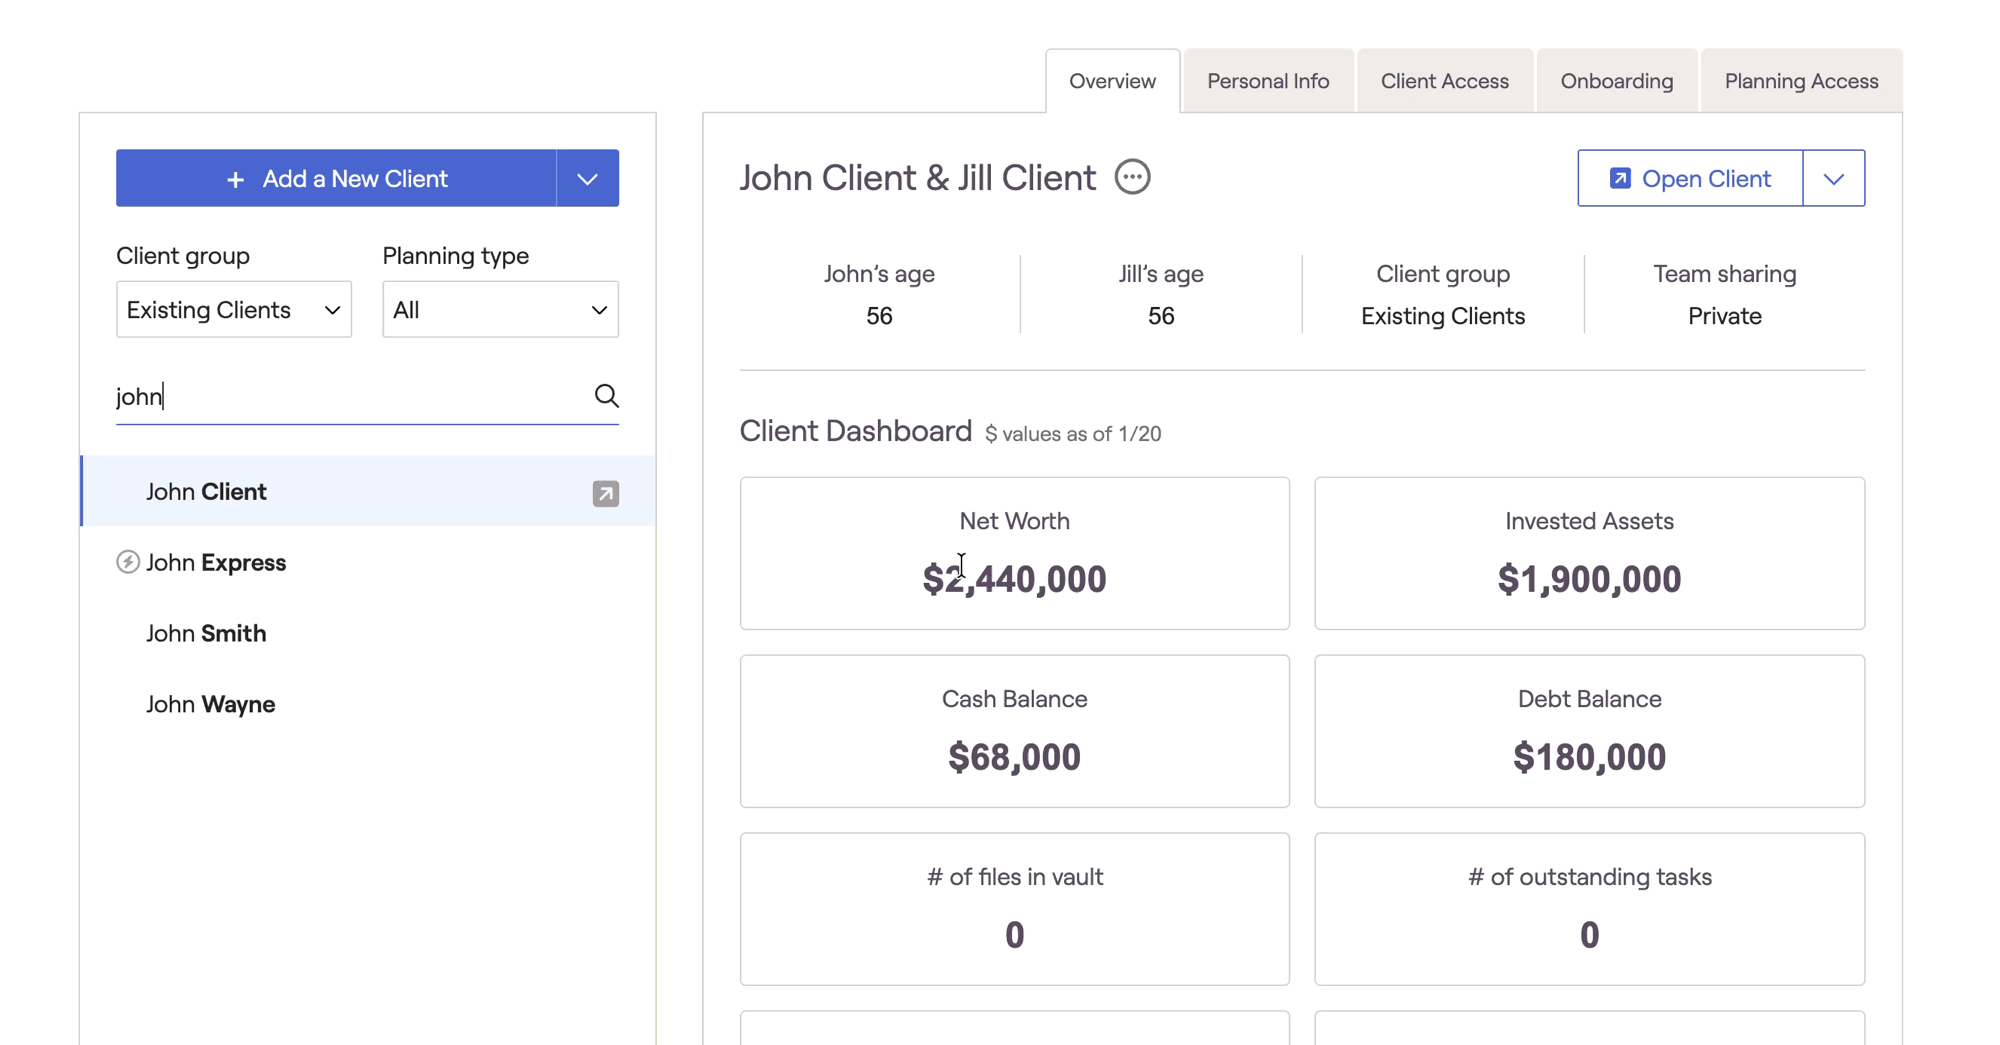Expand the Add a New Client dropdown arrow
The image size is (2000, 1045).
coord(587,179)
